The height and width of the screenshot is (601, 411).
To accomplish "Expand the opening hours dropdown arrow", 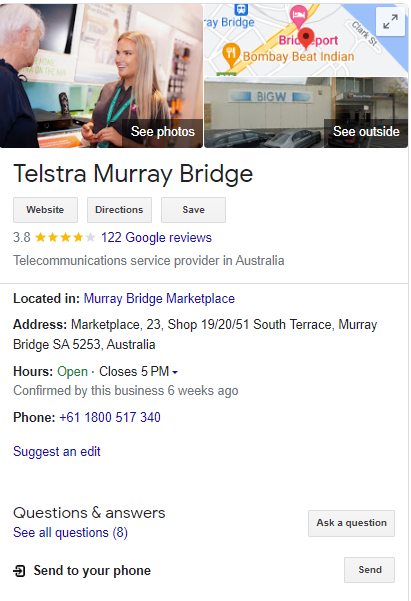I will (175, 372).
